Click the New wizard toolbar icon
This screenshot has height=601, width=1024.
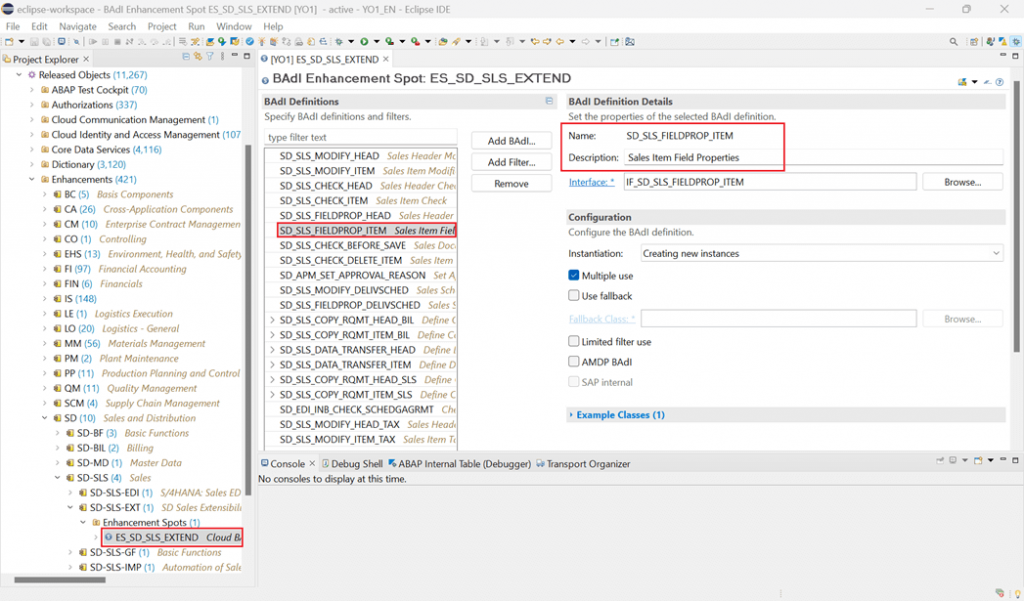click(10, 42)
